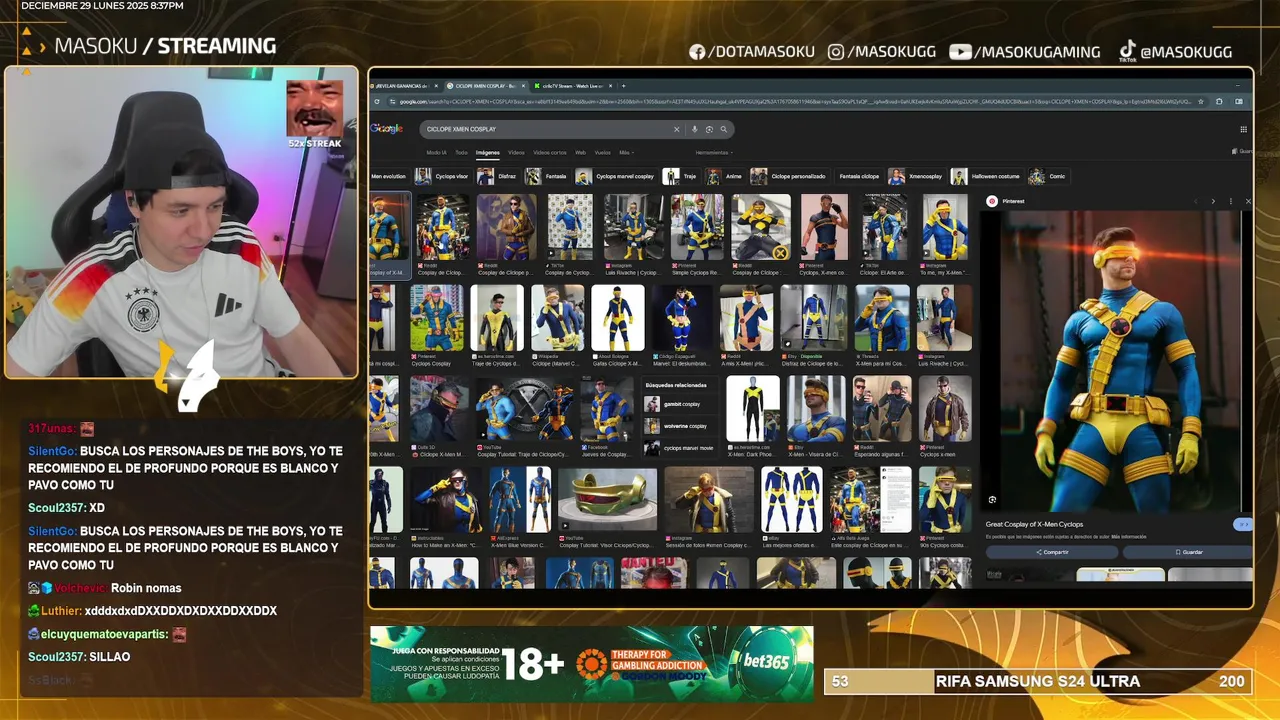Go to previous image in preview panel
Screen dimensions: 1280x720
(1196, 201)
